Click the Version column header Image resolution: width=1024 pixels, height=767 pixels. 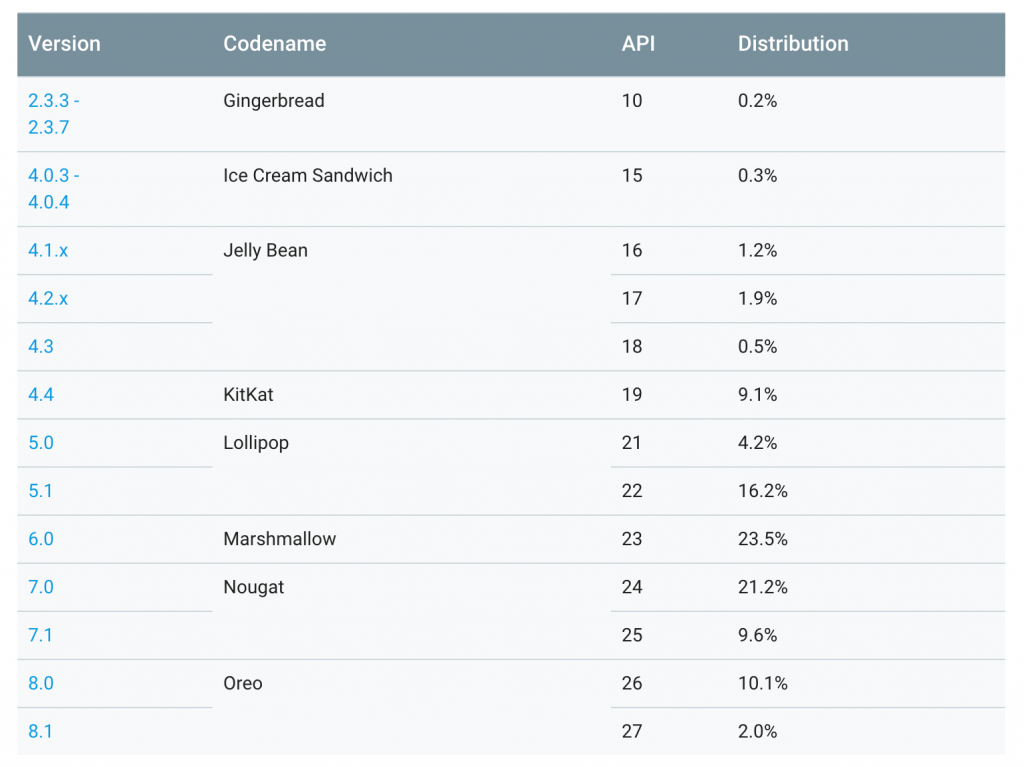[x=64, y=44]
